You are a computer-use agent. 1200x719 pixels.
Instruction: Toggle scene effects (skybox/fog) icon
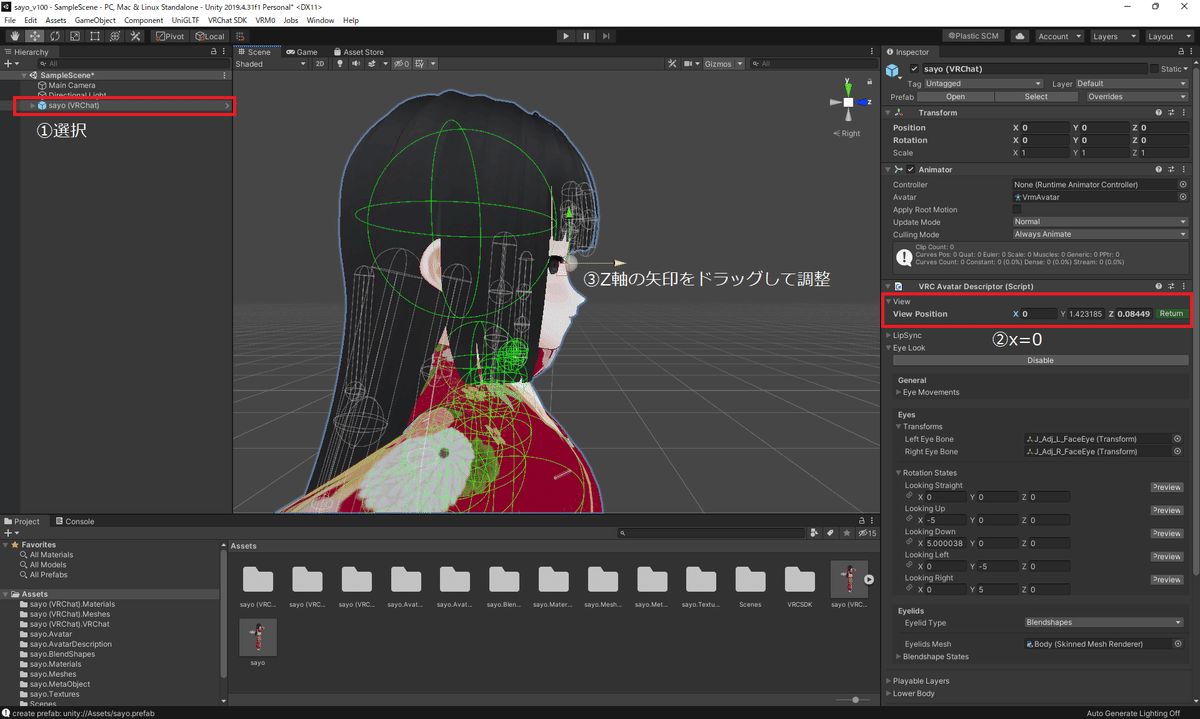[x=373, y=64]
